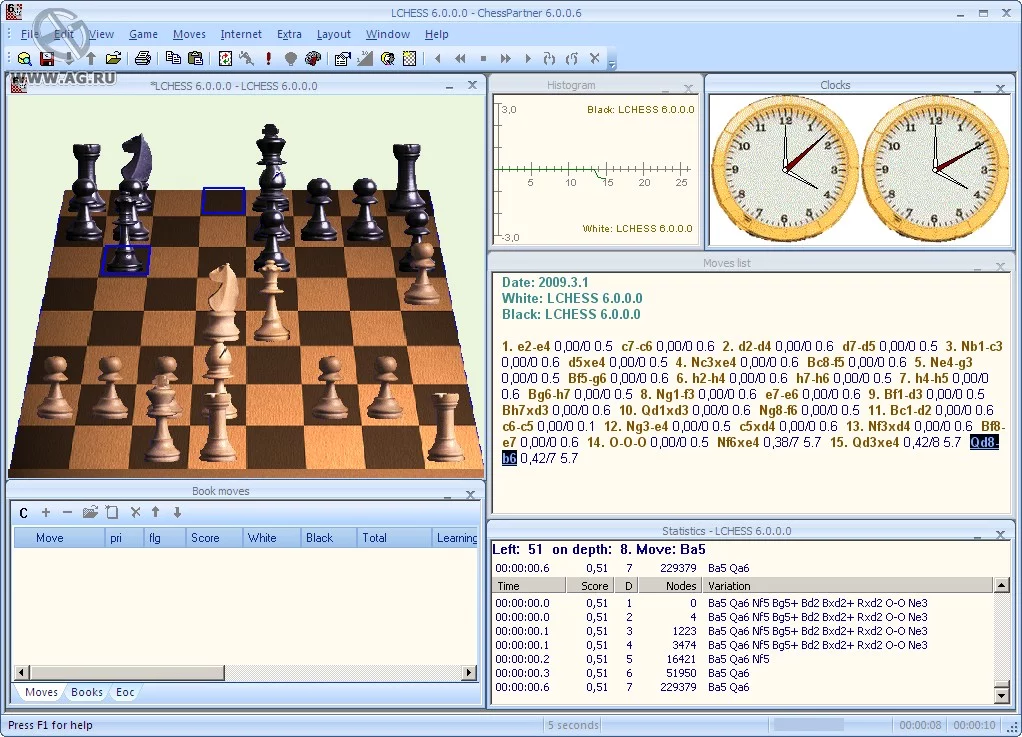Click the X delete icon in Book moves
Viewport: 1022px width, 737px height.
coord(135,513)
